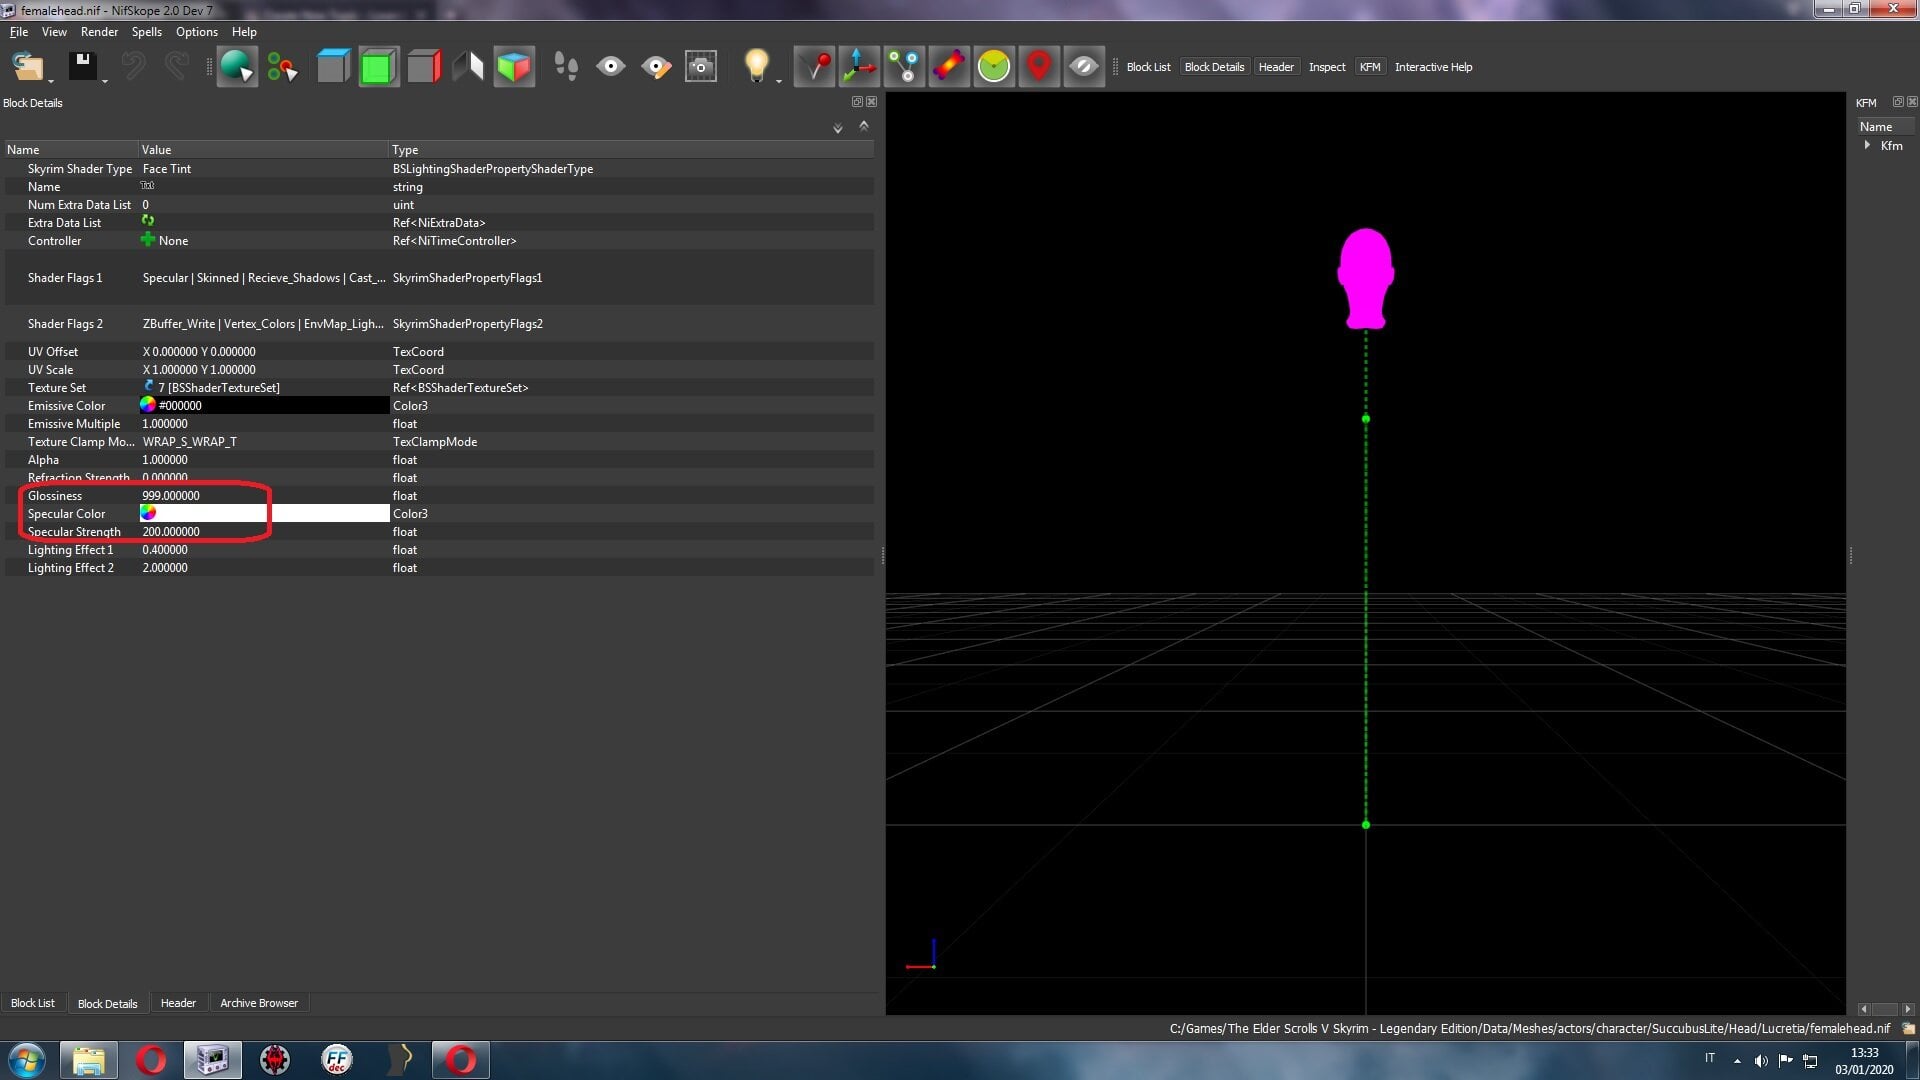Toggle the Show Axes arrows icon
Image resolution: width=1920 pixels, height=1080 pixels.
[859, 67]
